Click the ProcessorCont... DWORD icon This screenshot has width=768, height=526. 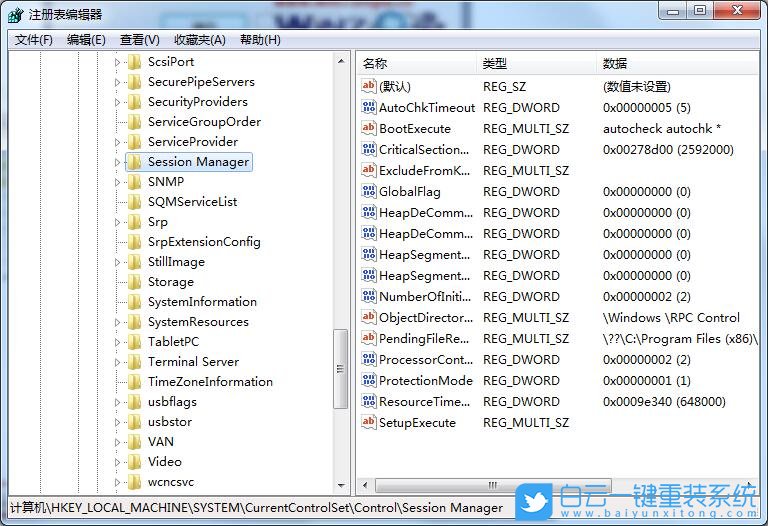tap(368, 359)
